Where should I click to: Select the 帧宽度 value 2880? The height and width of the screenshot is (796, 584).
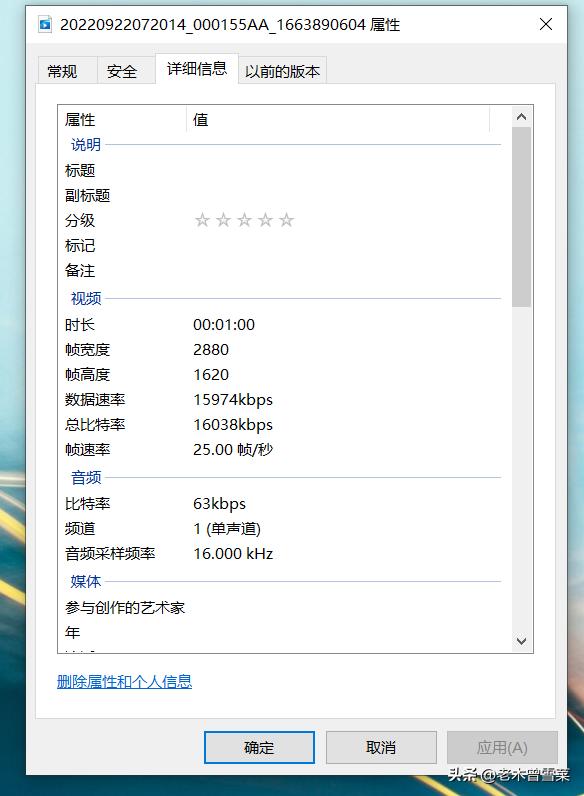pos(211,350)
